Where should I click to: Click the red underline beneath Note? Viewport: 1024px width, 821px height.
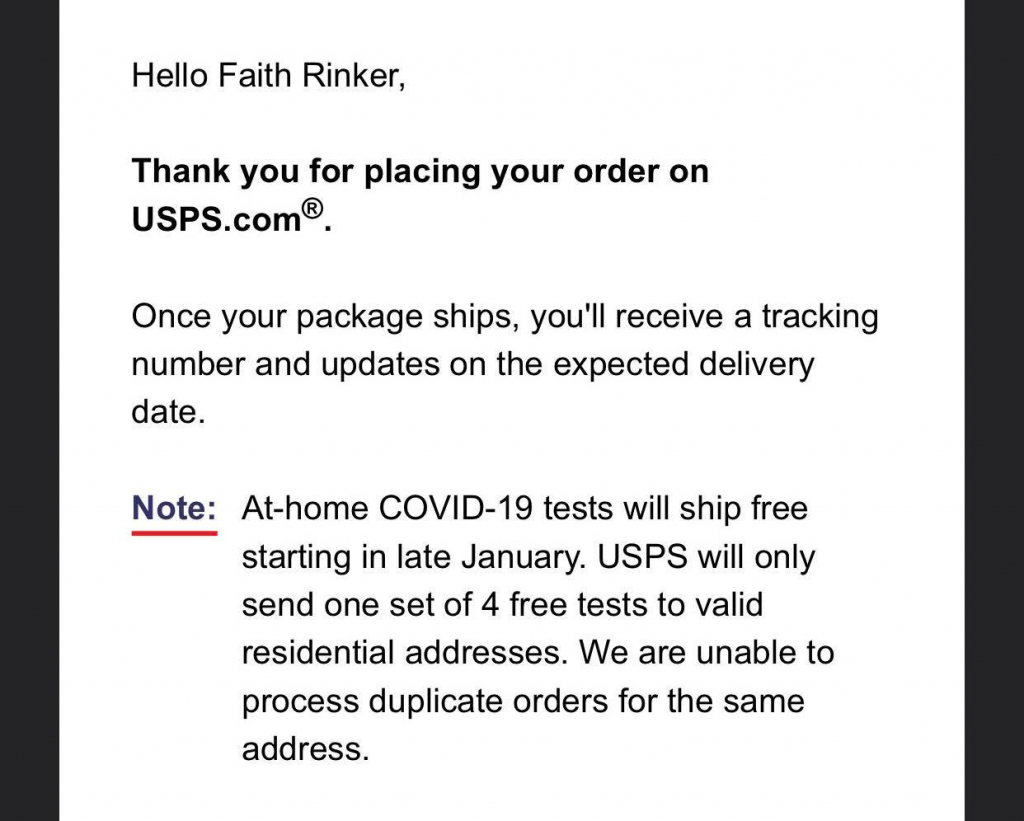pos(174,533)
